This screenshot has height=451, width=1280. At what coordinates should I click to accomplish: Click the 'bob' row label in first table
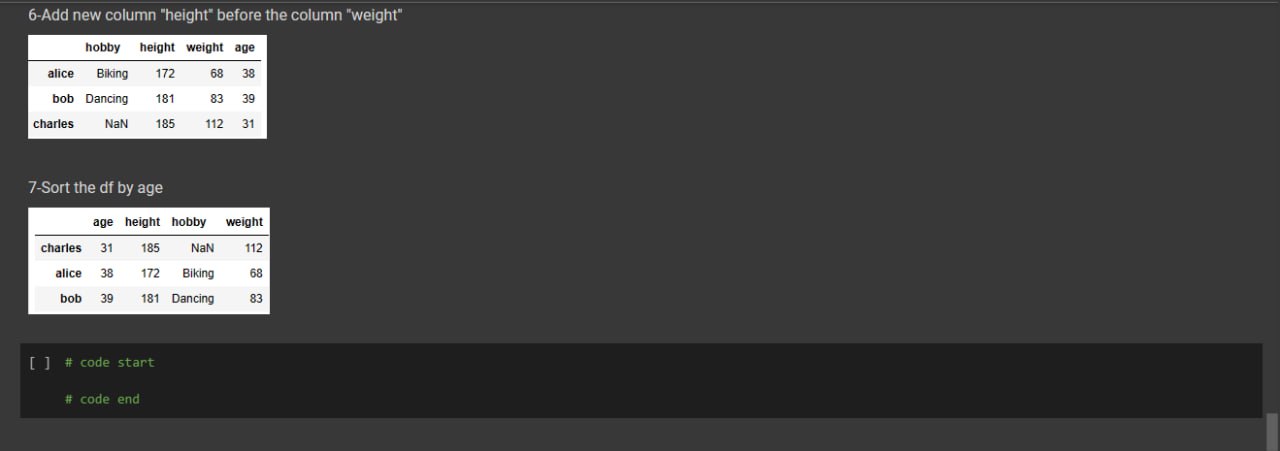coord(64,99)
